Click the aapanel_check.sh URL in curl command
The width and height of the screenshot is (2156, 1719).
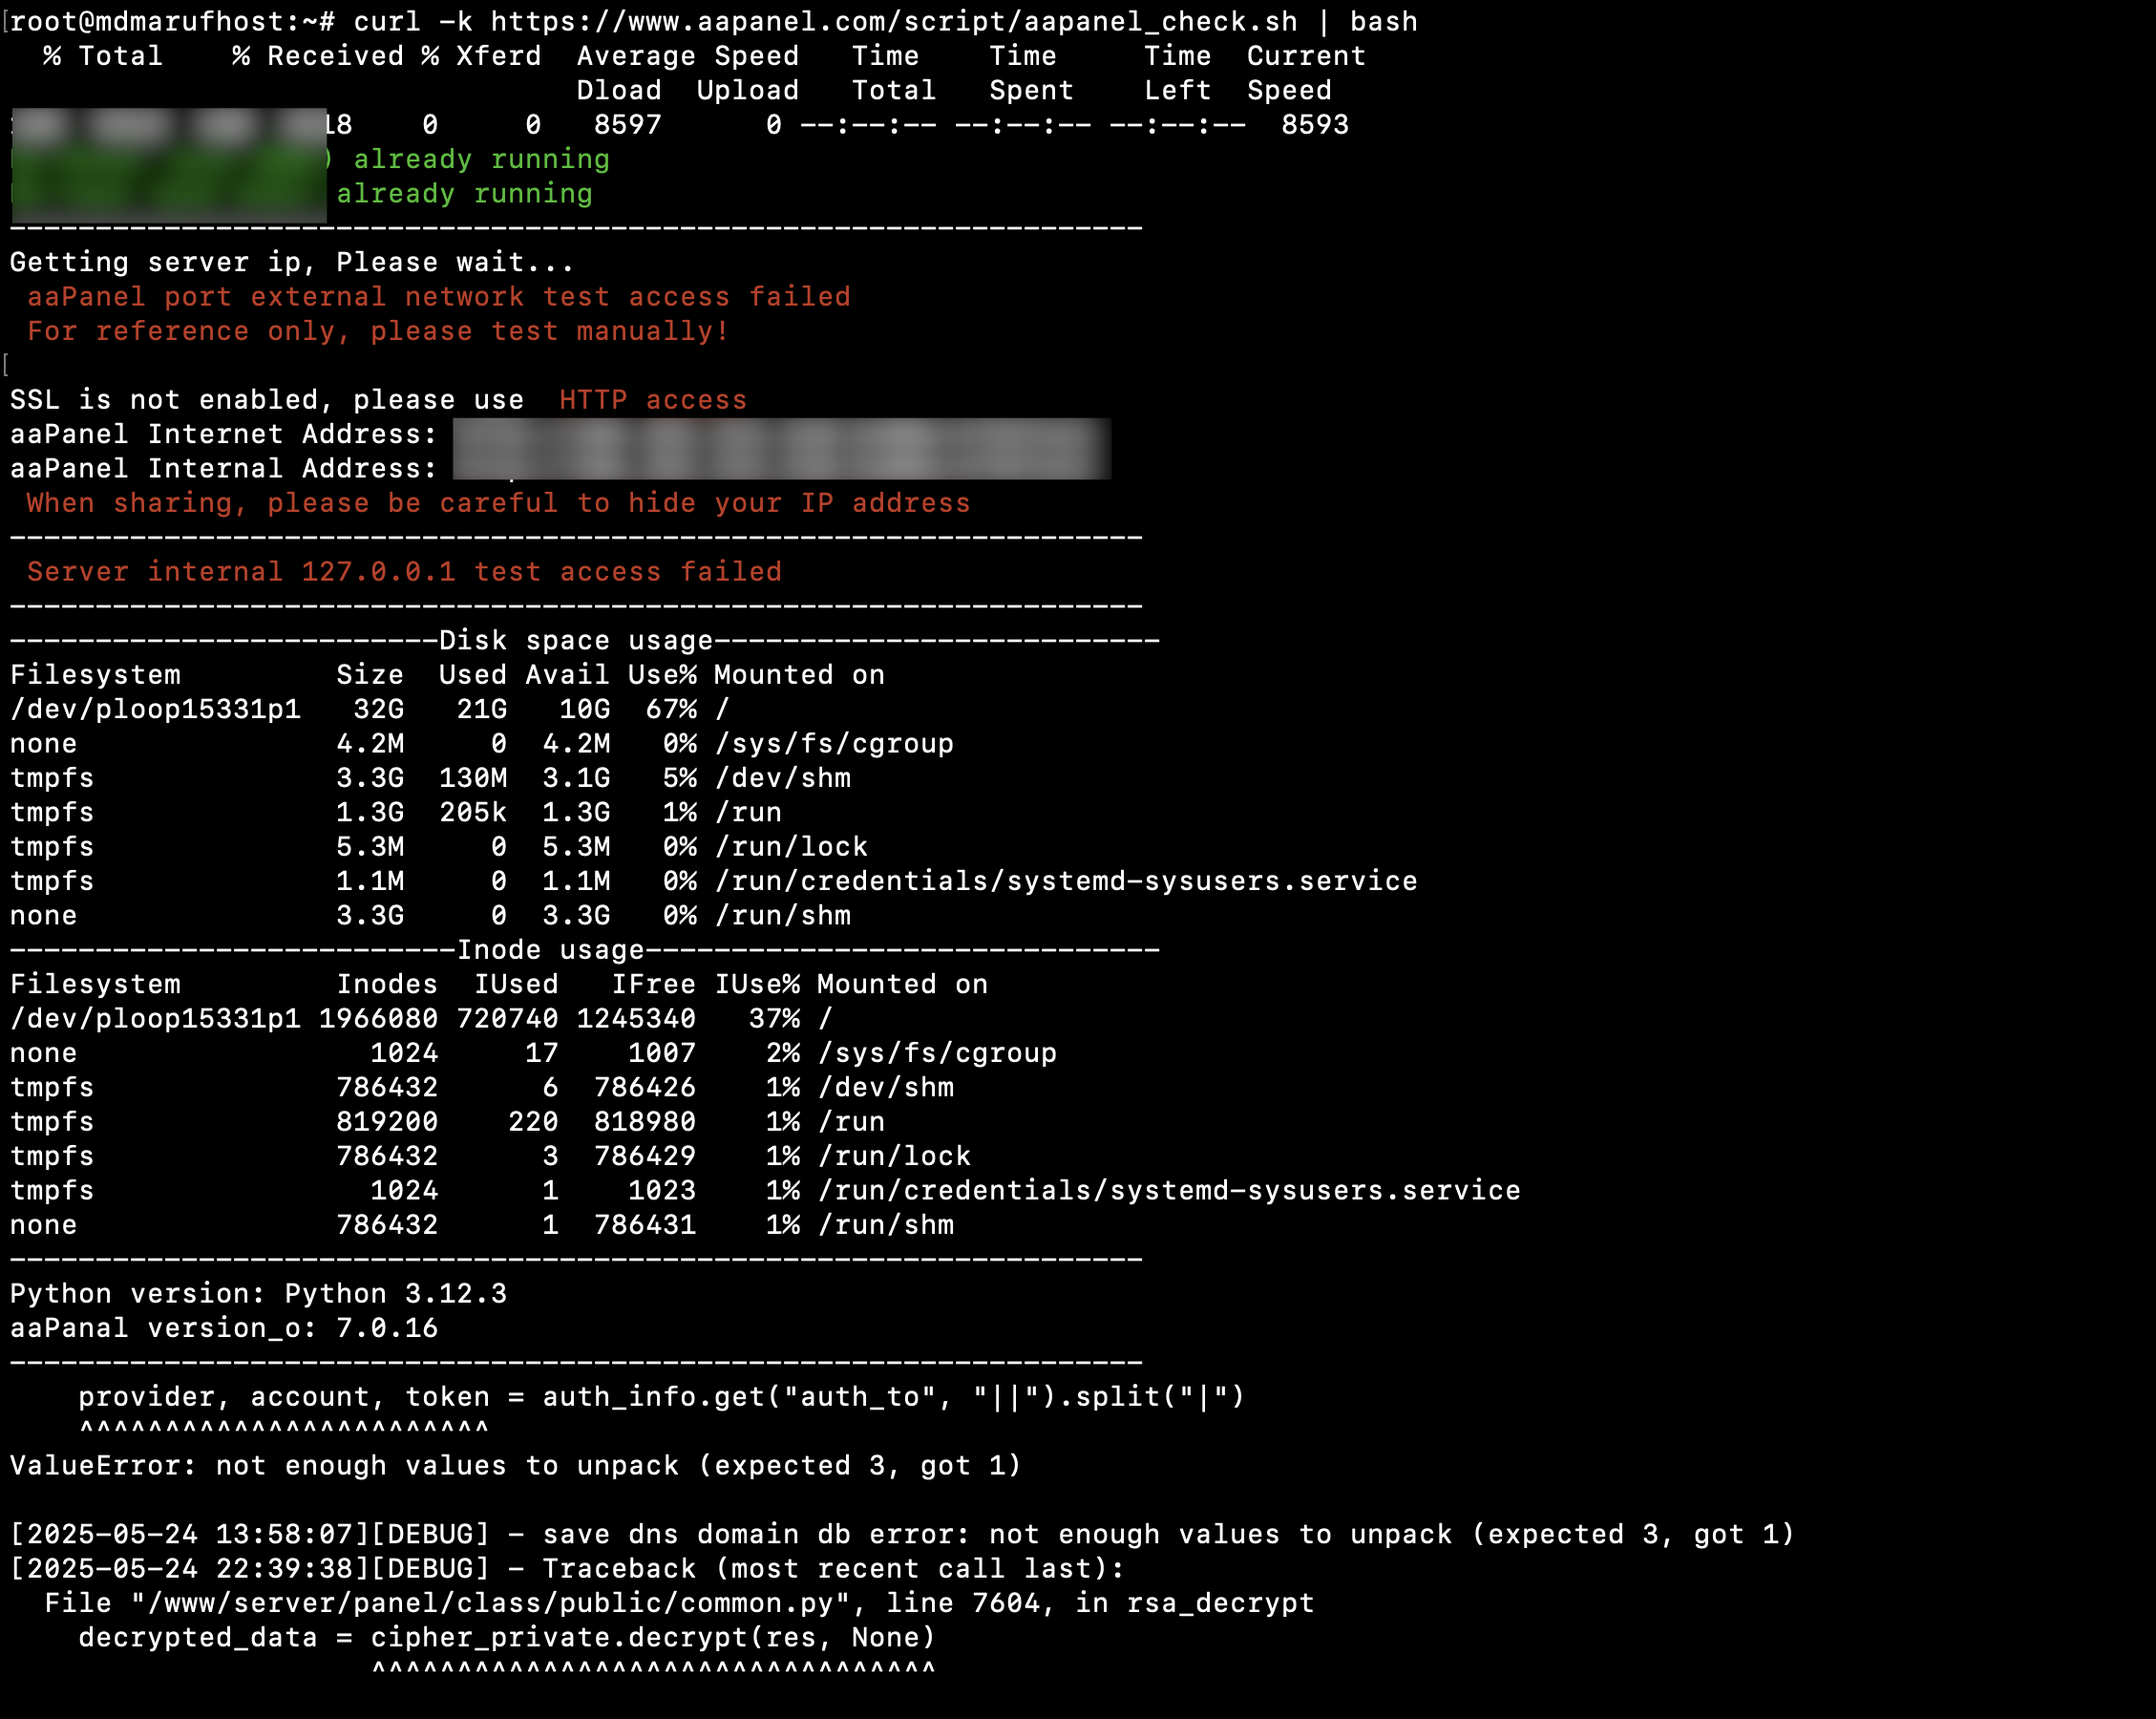pyautogui.click(x=893, y=21)
